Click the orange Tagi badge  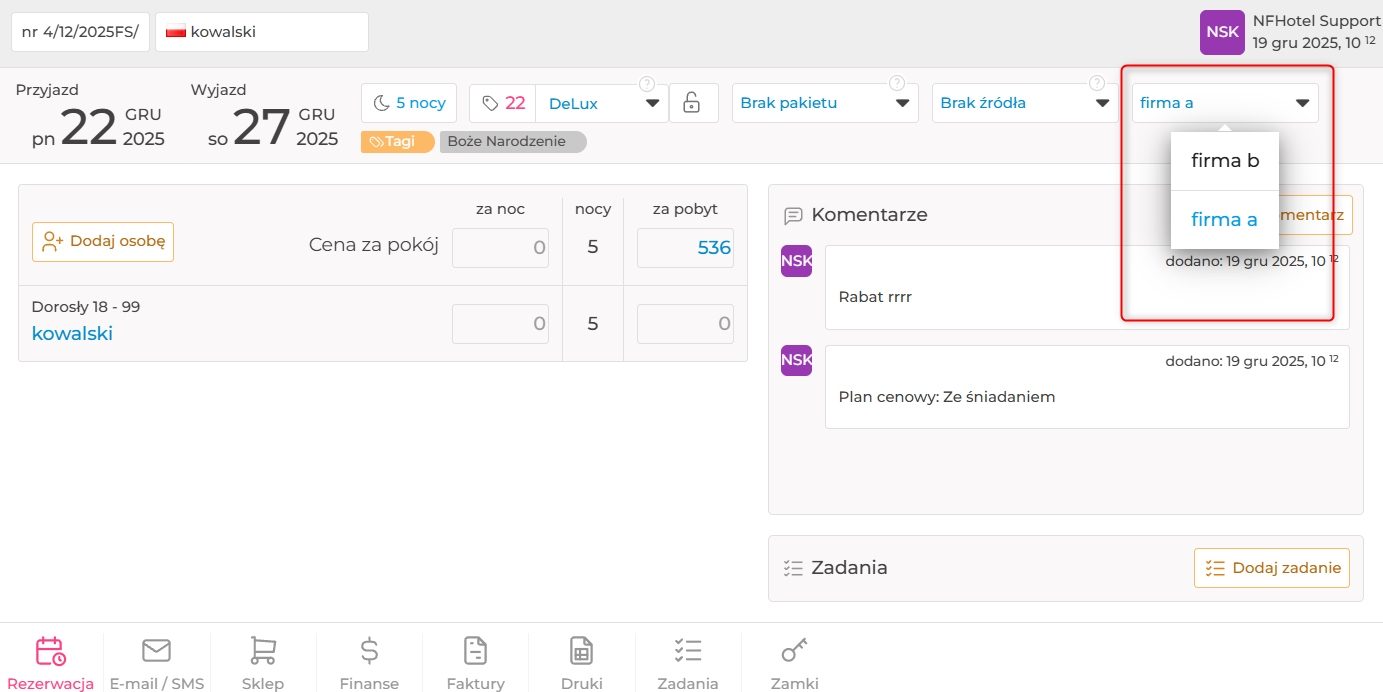pyautogui.click(x=397, y=142)
